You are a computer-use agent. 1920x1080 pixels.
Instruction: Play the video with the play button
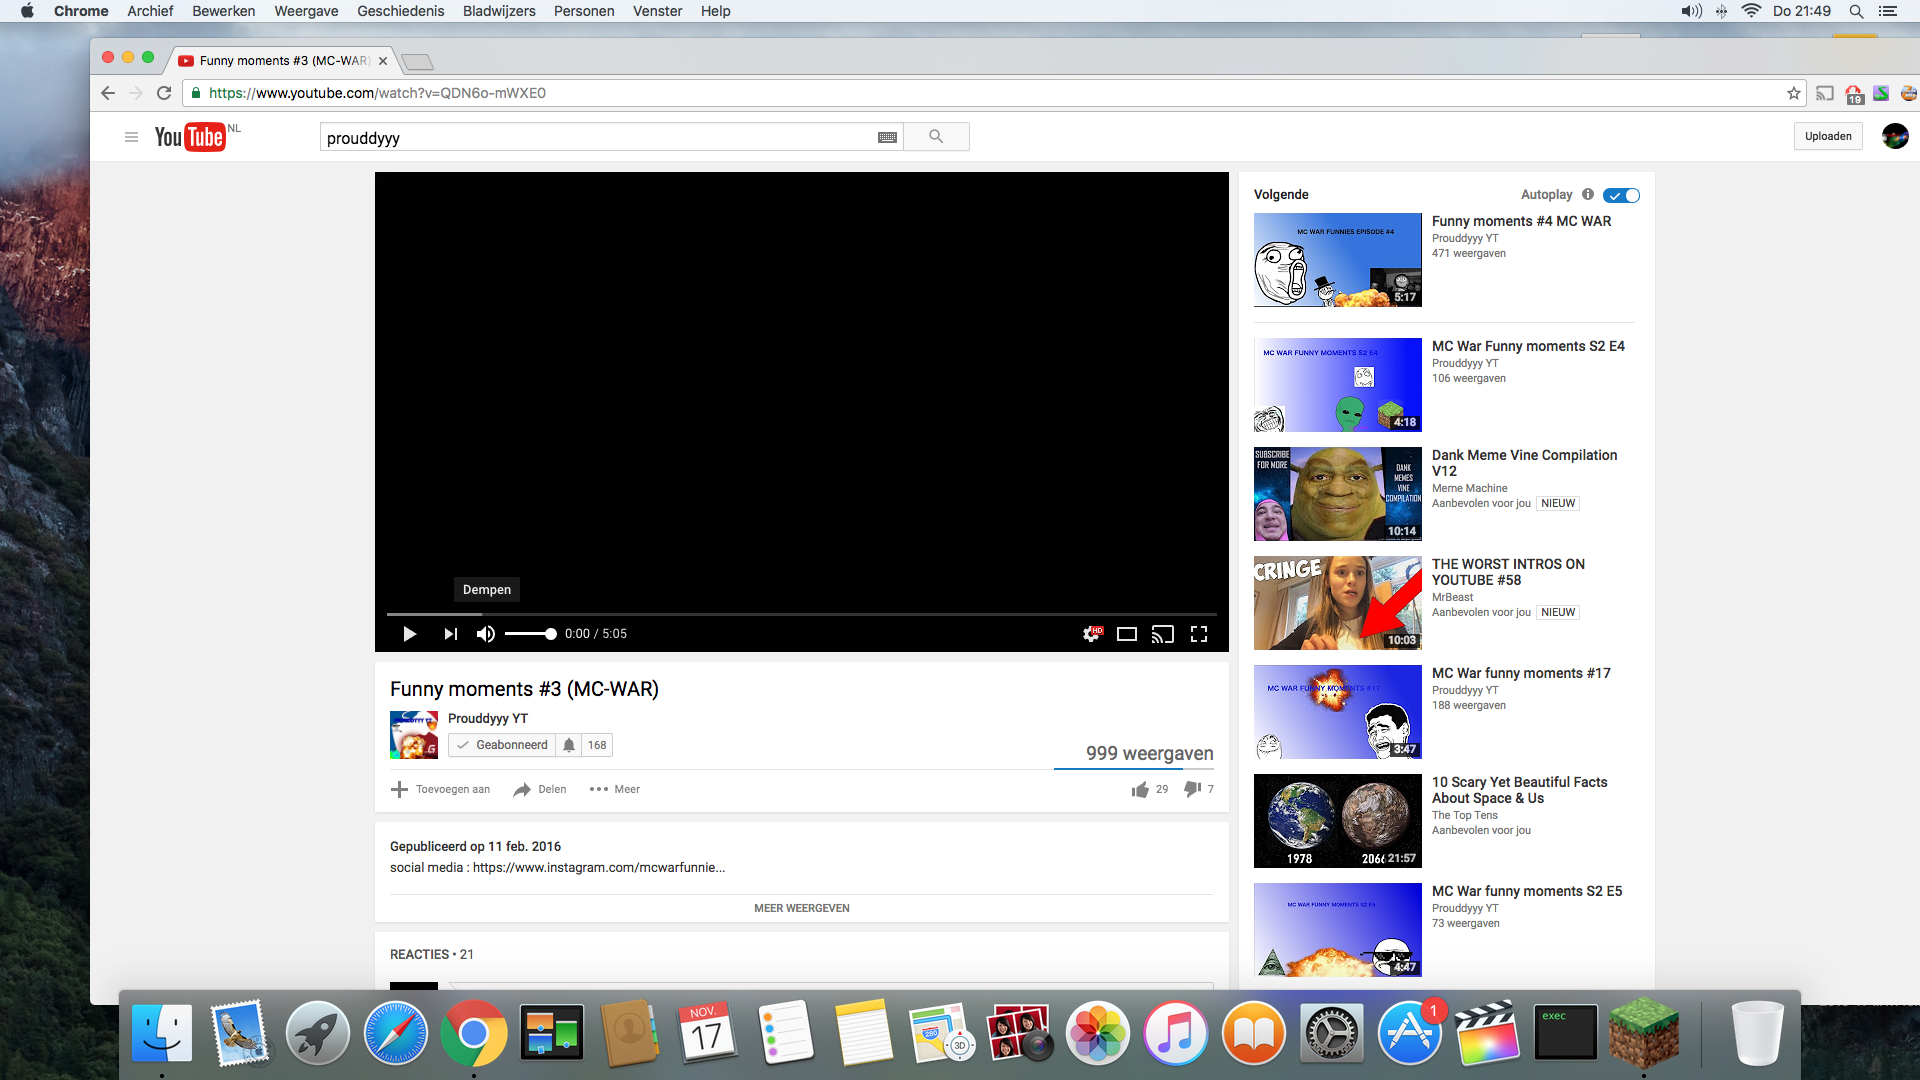tap(409, 634)
